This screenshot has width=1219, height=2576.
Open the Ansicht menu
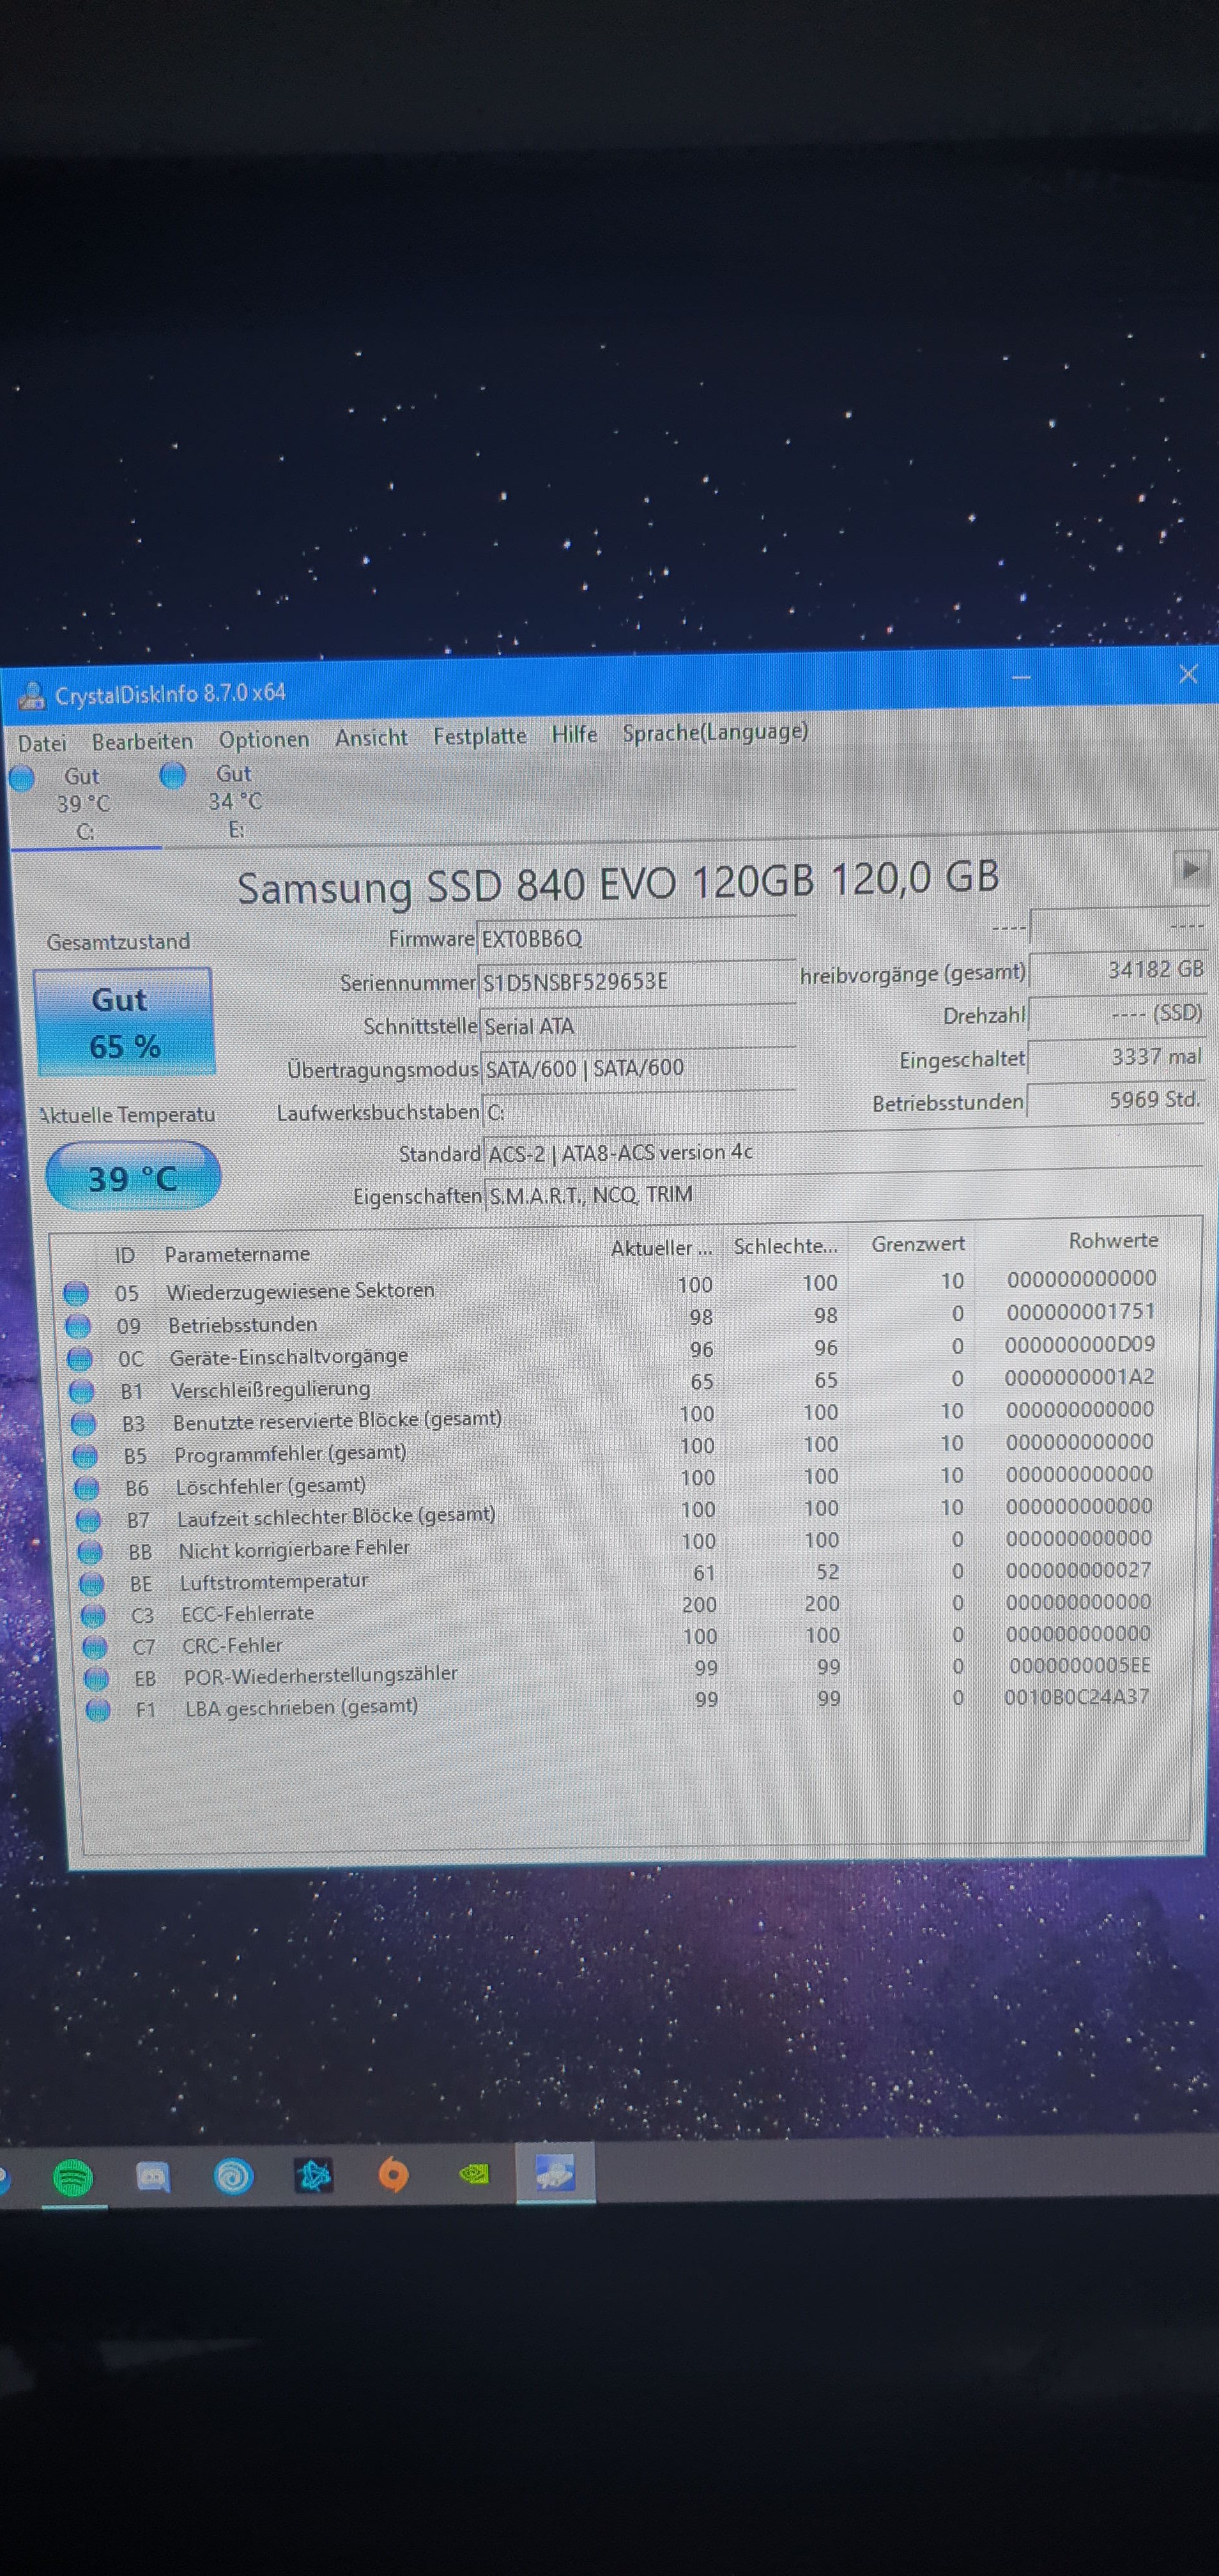click(371, 737)
